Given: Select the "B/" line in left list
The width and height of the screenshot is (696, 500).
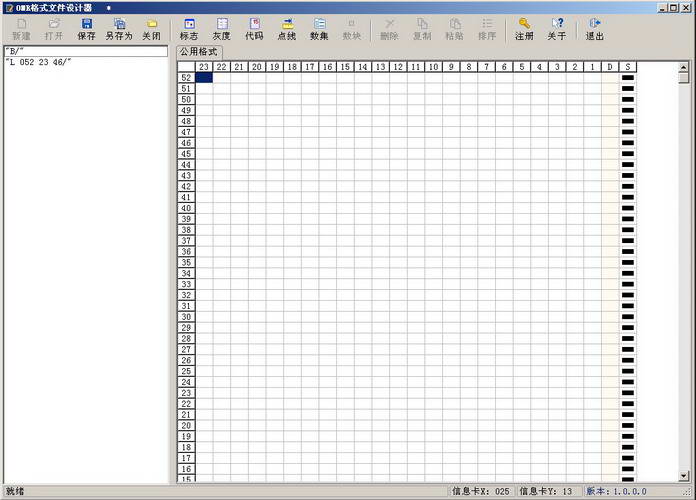Looking at the screenshot, I should tap(86, 51).
